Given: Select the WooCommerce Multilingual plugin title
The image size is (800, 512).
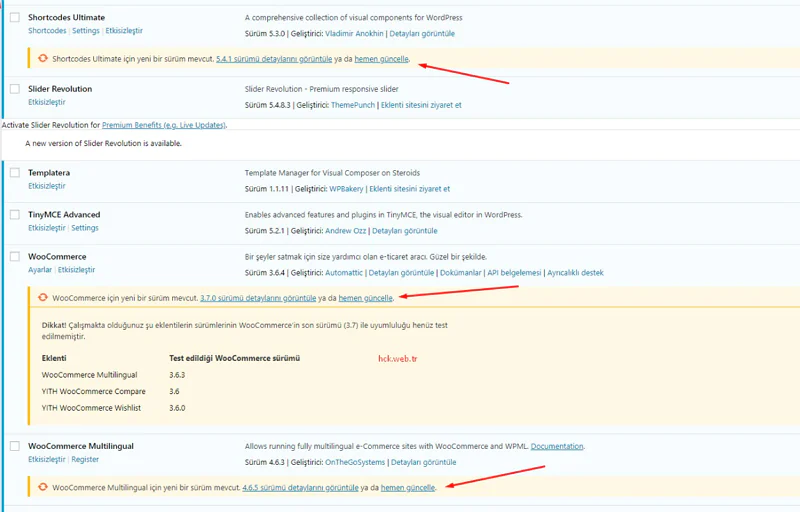Looking at the screenshot, I should (81, 446).
